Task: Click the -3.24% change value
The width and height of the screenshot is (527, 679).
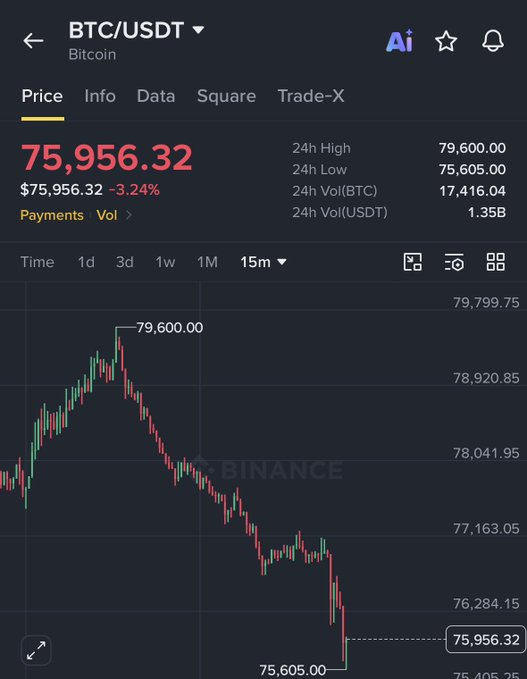Action: pyautogui.click(x=134, y=190)
